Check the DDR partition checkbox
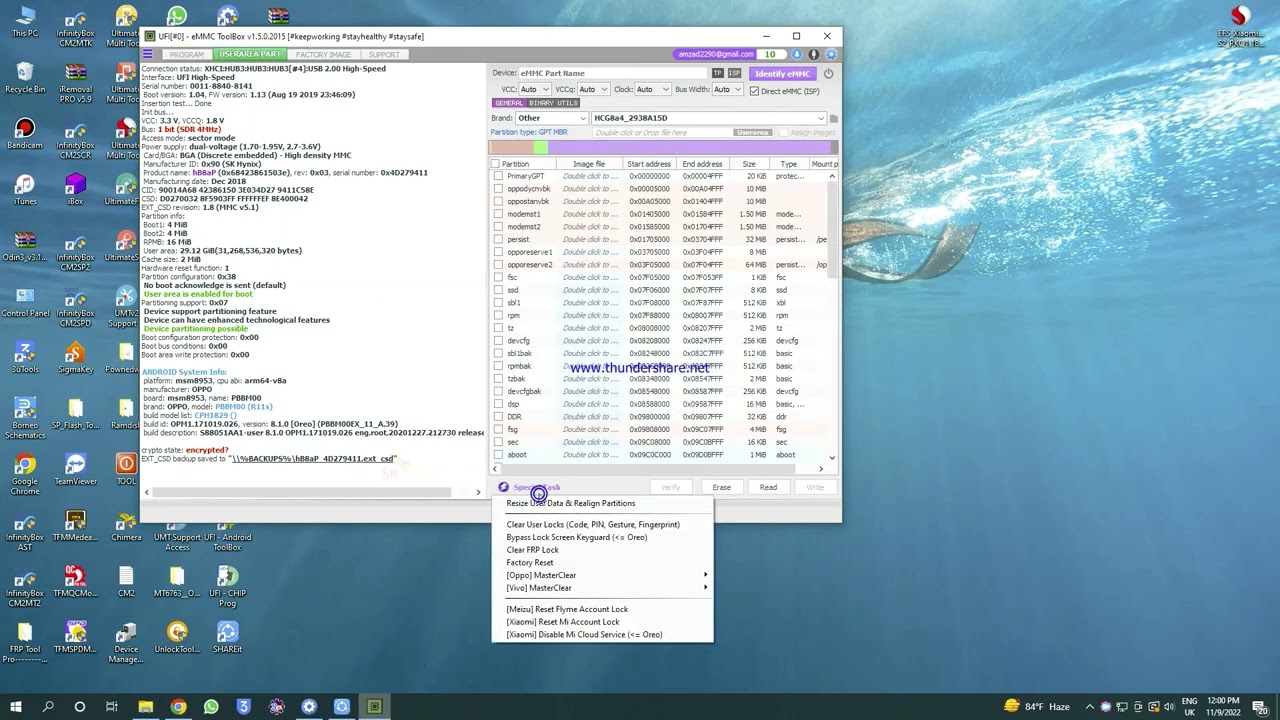1280x720 pixels. click(498, 417)
